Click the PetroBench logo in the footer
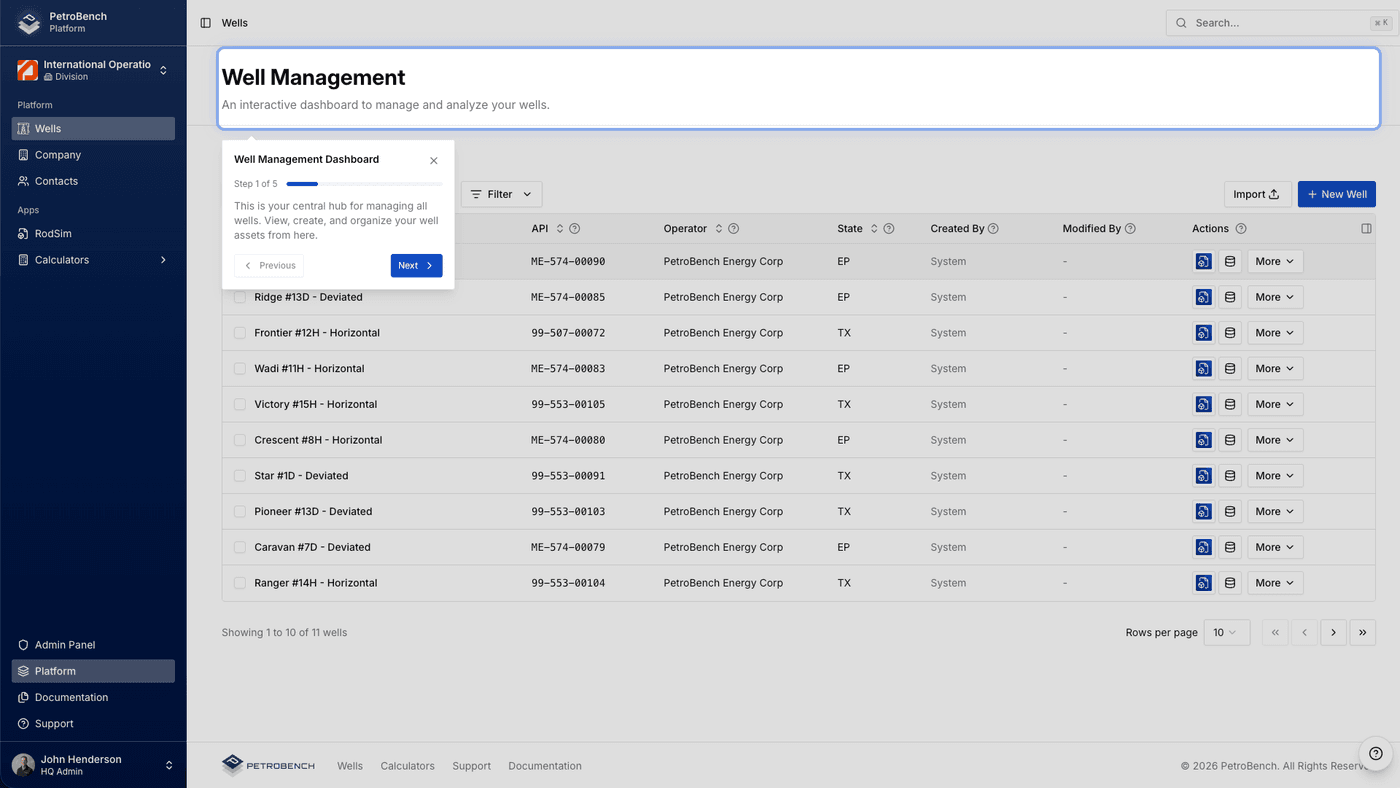Screen dimensions: 1400x788 (267, 765)
